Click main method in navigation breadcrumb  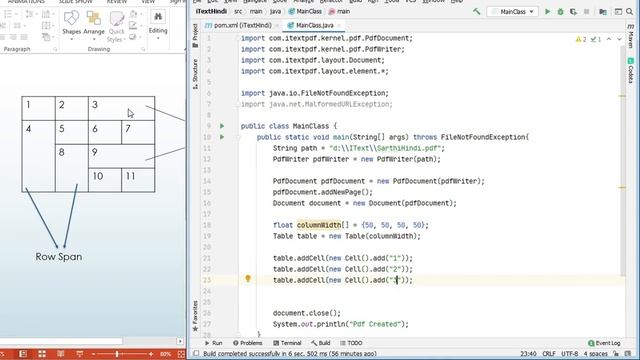click(340, 11)
